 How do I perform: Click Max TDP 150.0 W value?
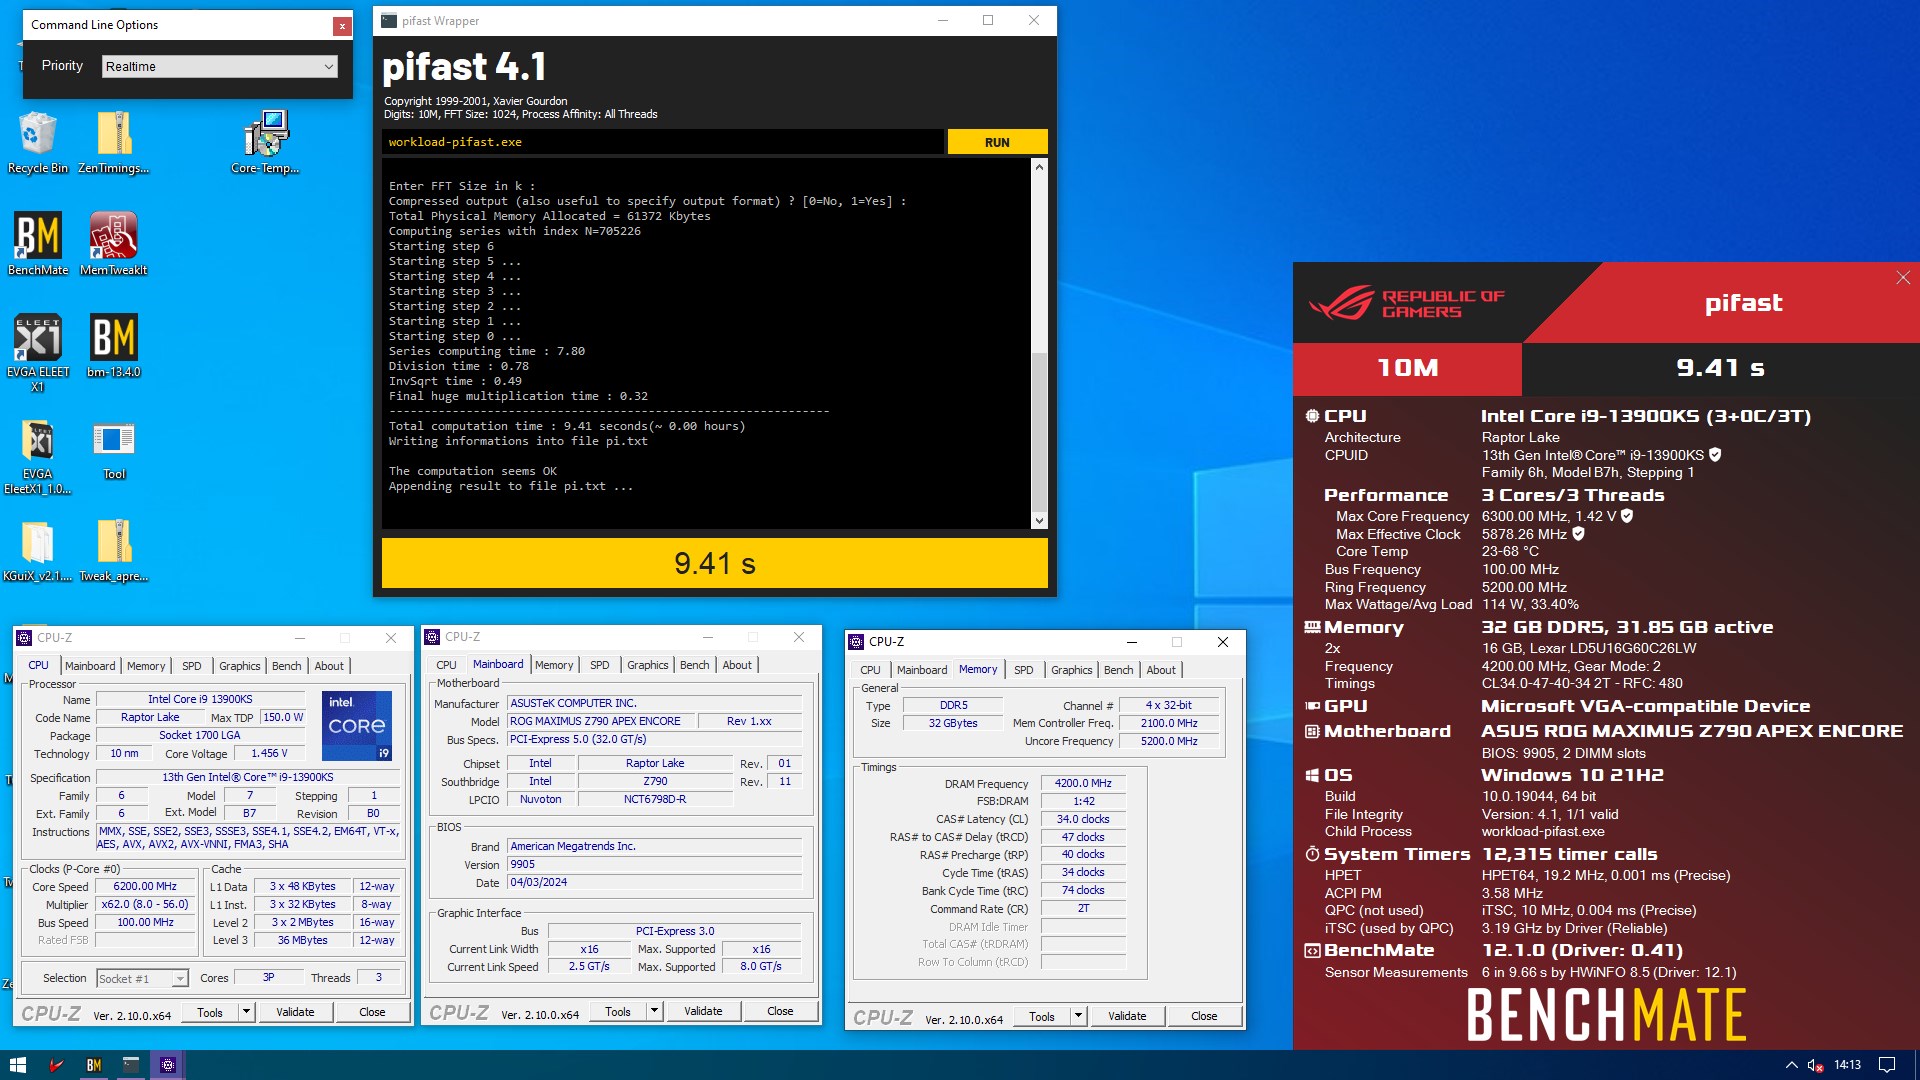tap(283, 717)
